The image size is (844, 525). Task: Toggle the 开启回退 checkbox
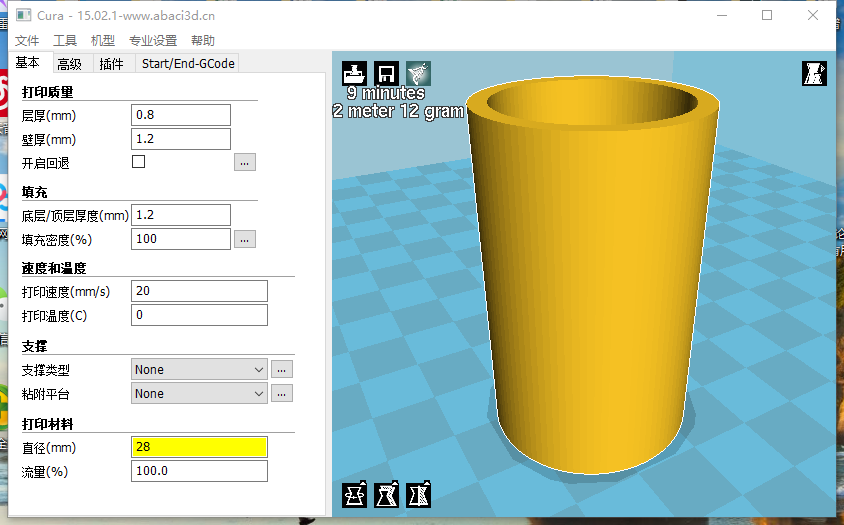139,162
